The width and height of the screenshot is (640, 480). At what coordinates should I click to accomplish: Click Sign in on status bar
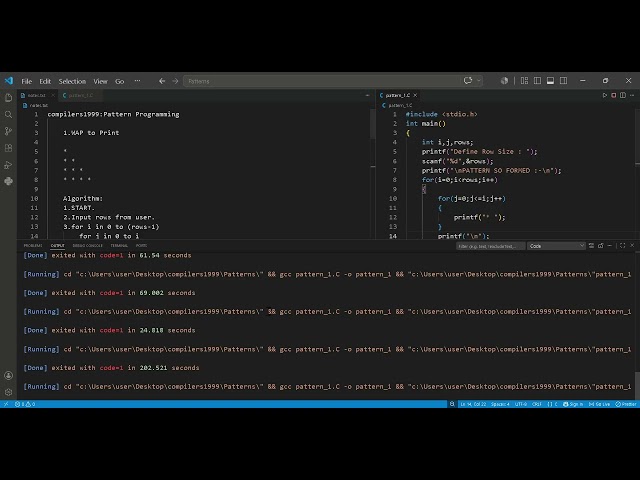573,404
